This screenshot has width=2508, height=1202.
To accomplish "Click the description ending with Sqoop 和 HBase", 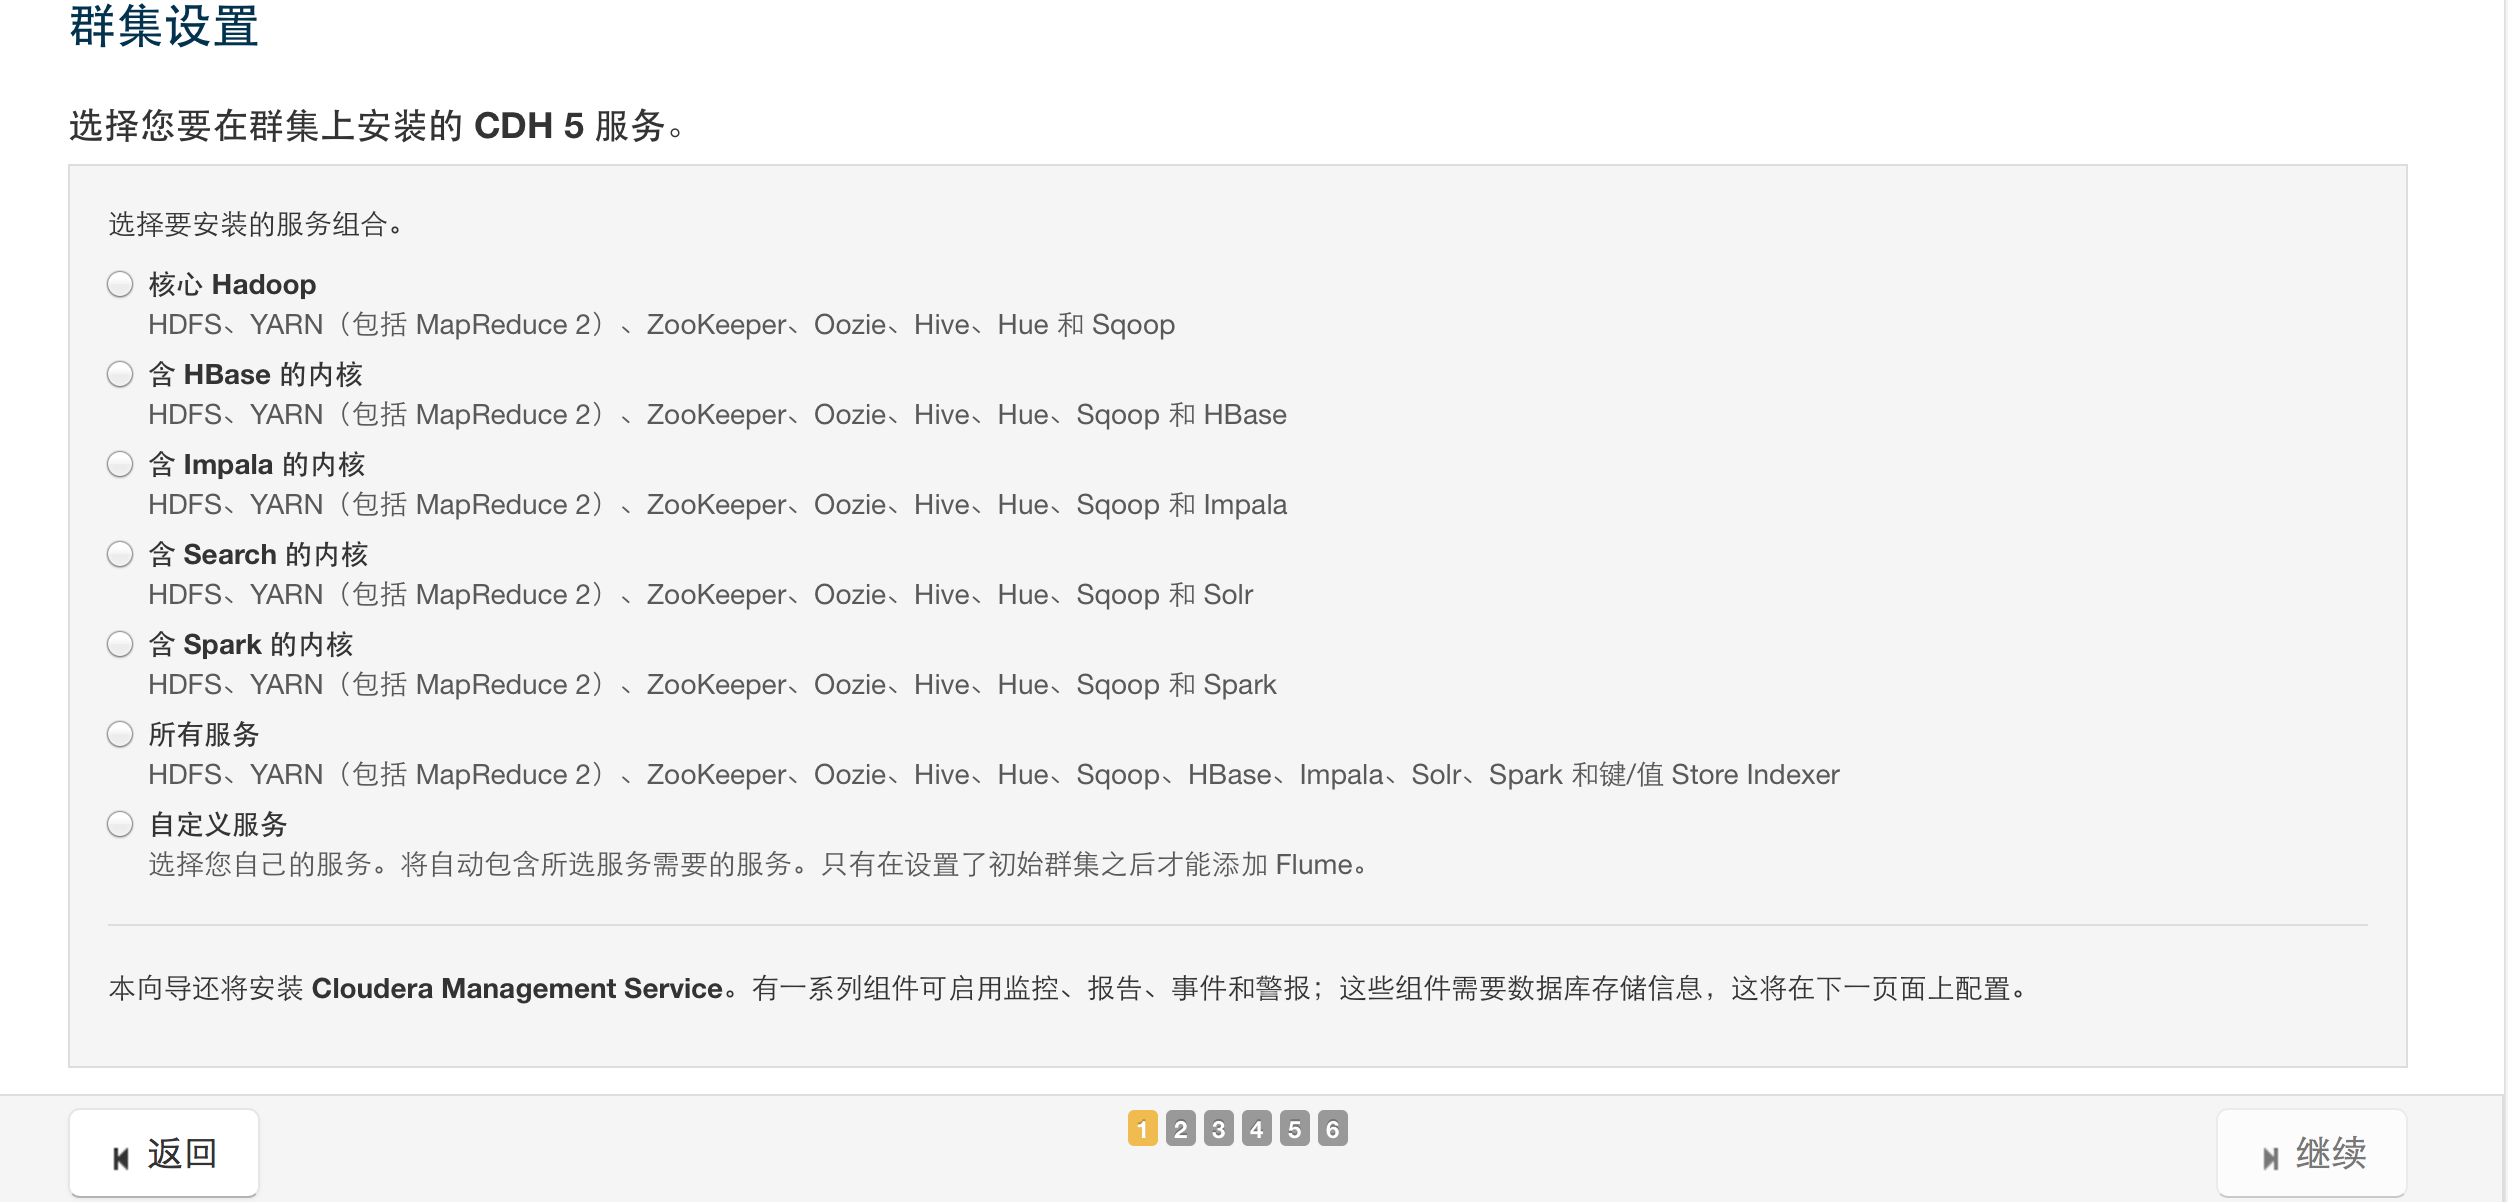I will click(x=717, y=415).
